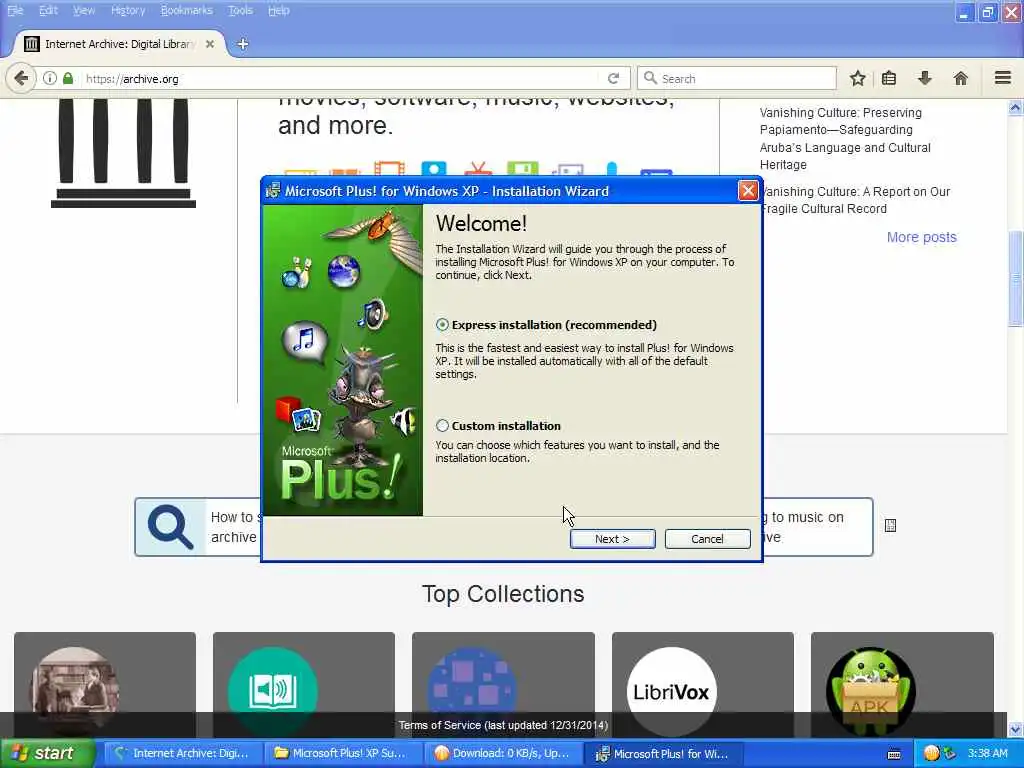The width and height of the screenshot is (1024, 768).
Task: Go to Firefox home page icon
Action: point(961,78)
